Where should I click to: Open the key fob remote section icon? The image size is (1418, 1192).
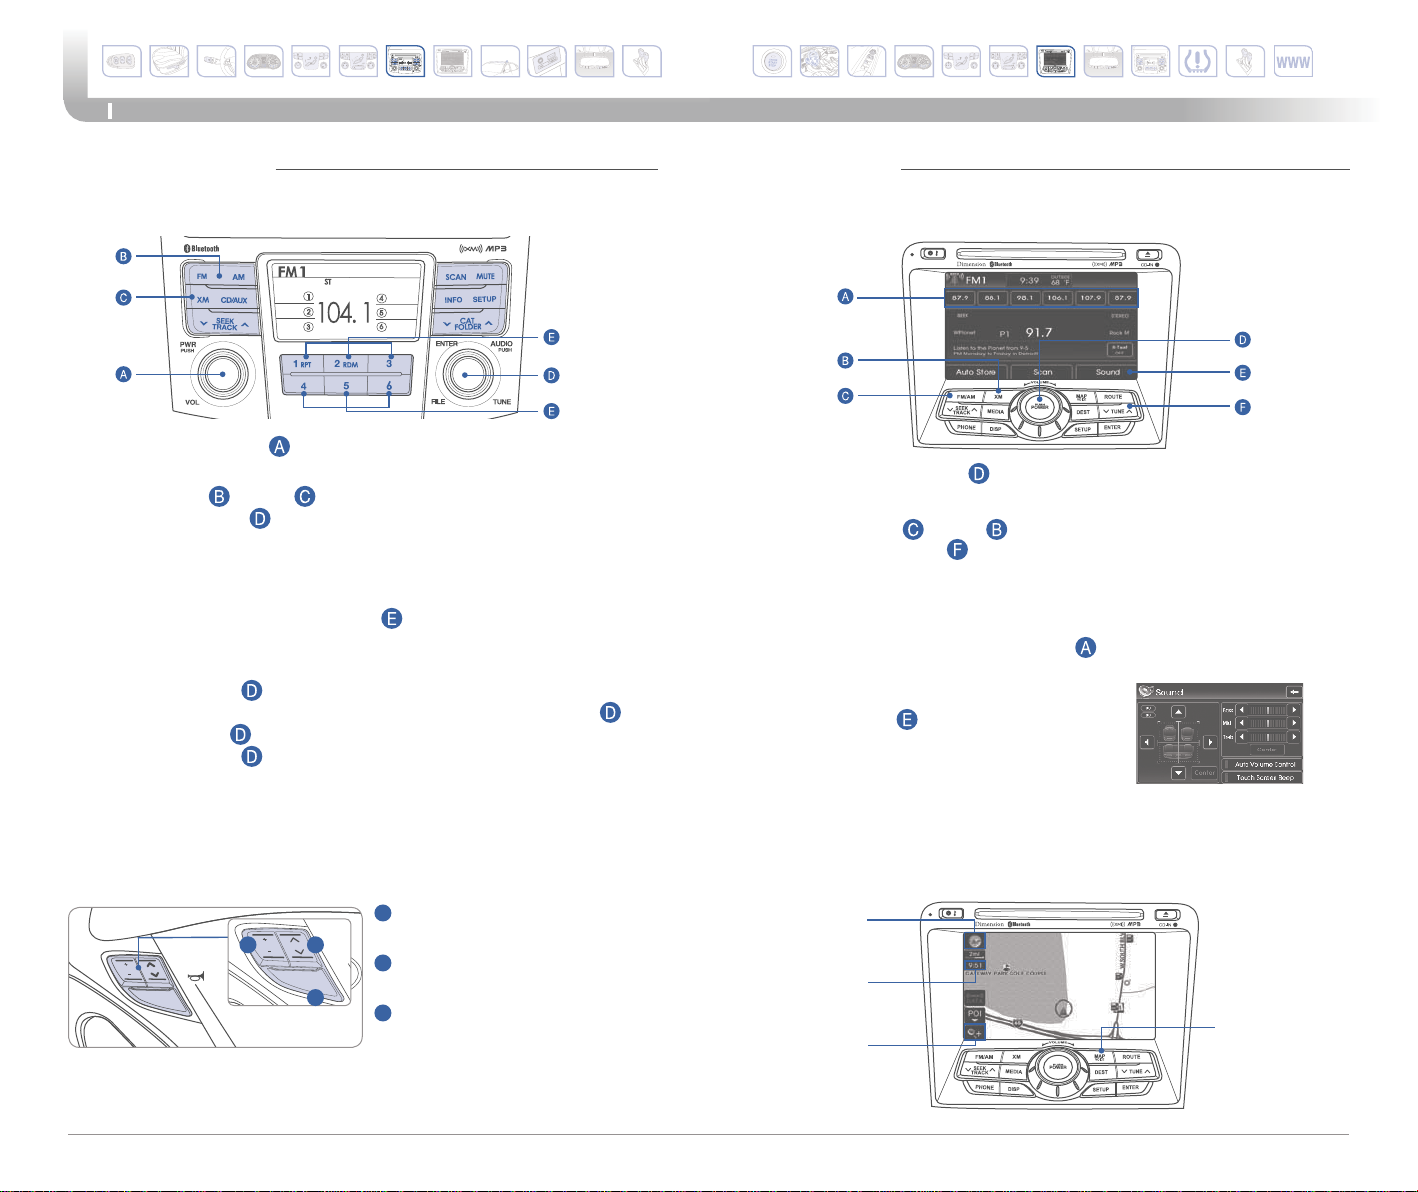[122, 62]
